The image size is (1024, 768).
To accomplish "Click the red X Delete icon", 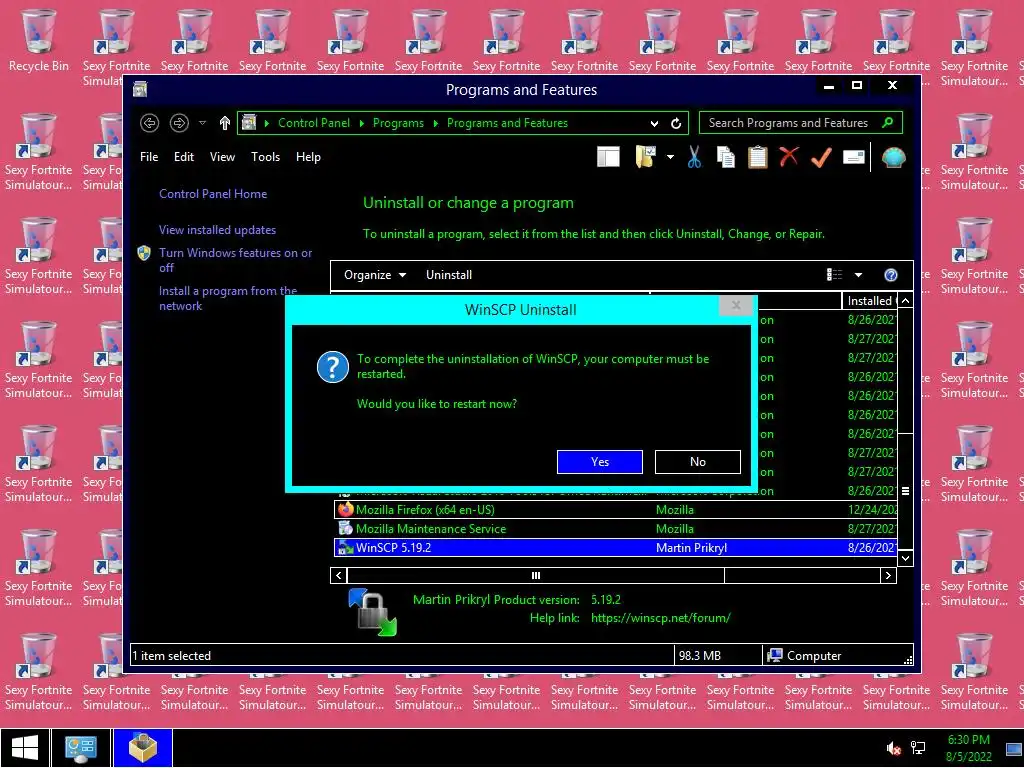I will tap(789, 157).
